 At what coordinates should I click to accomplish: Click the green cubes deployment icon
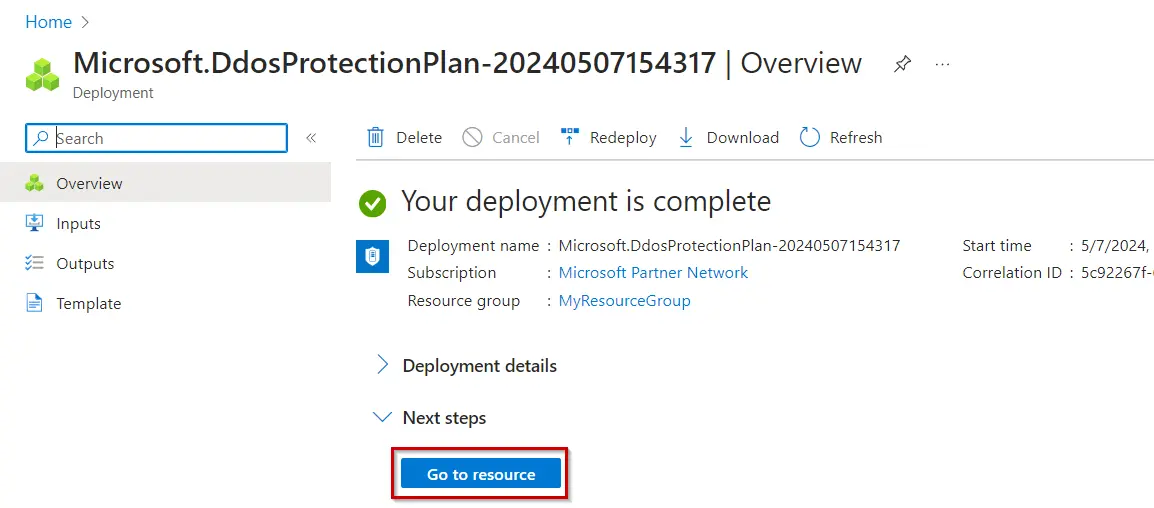(43, 75)
